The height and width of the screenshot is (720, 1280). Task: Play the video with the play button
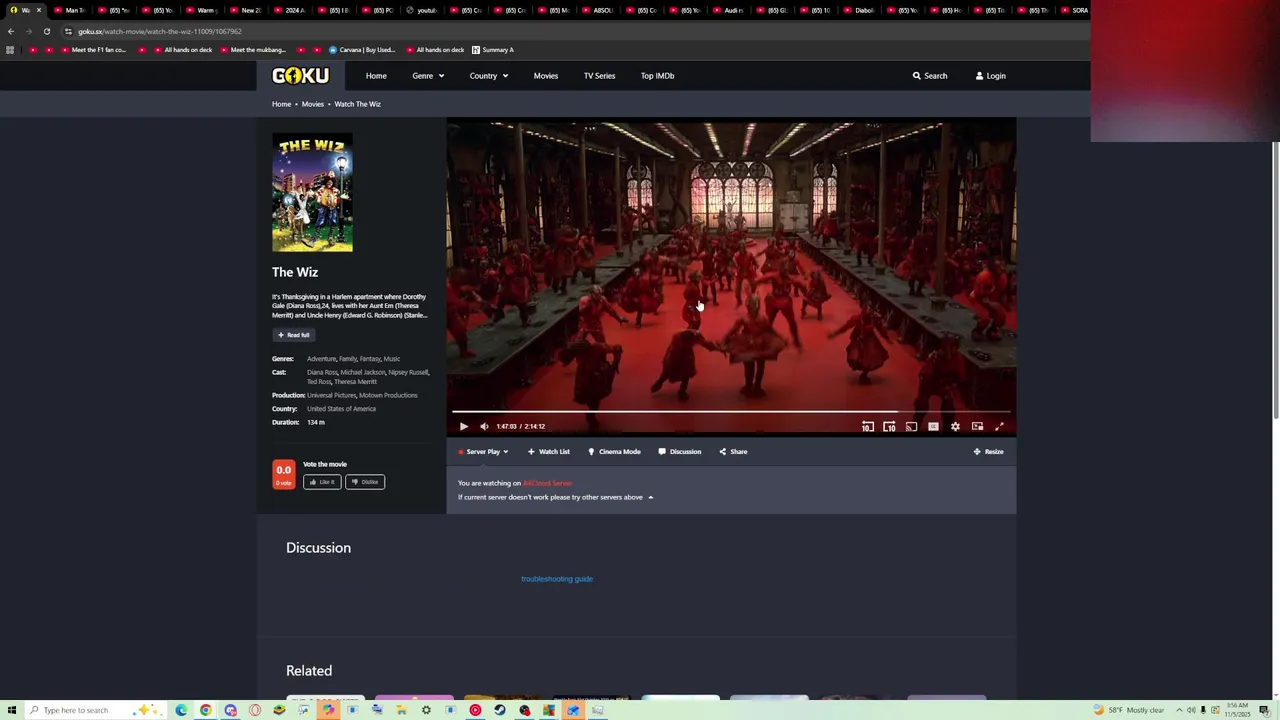click(464, 427)
